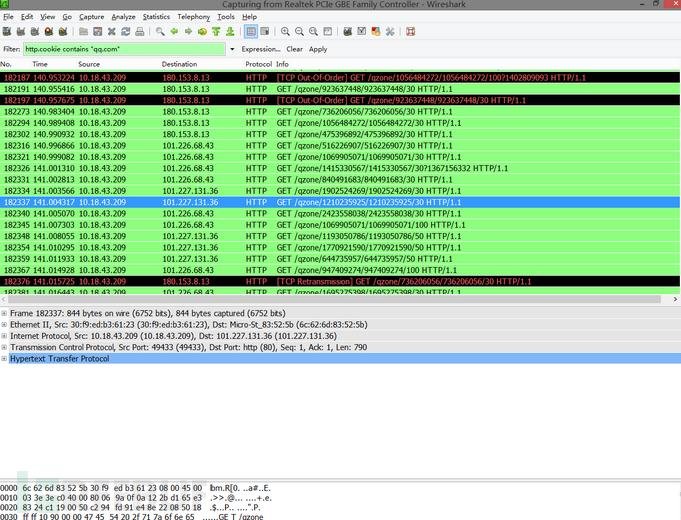Open the Statistics menu

click(x=156, y=17)
